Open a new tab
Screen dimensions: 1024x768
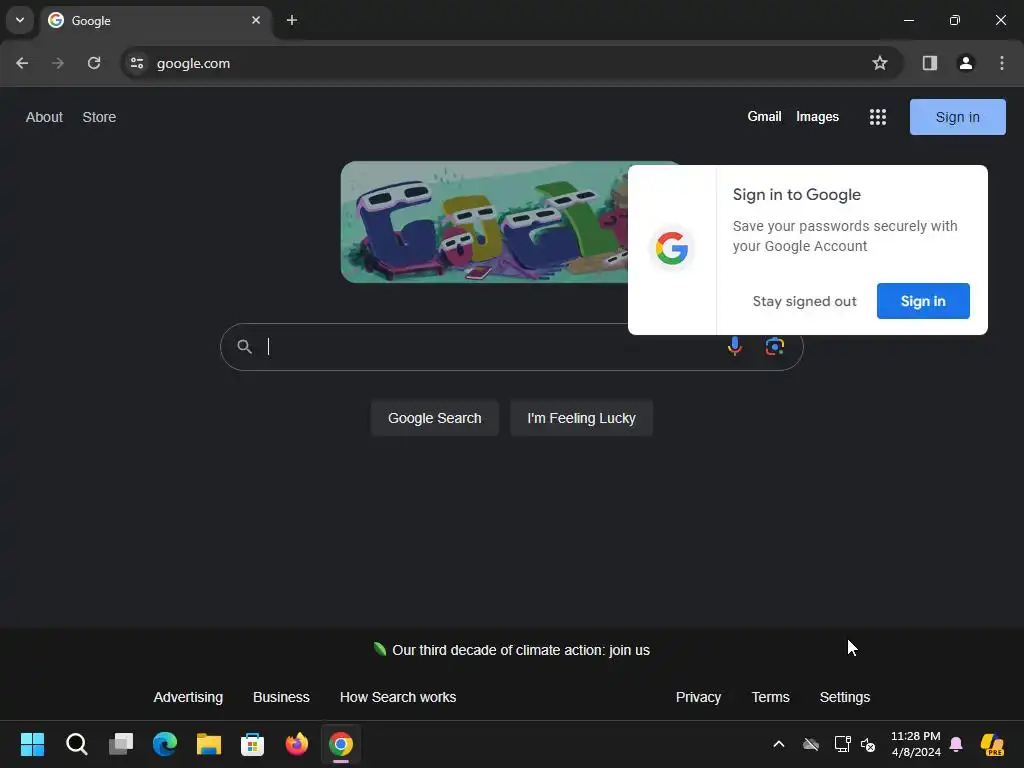292,20
